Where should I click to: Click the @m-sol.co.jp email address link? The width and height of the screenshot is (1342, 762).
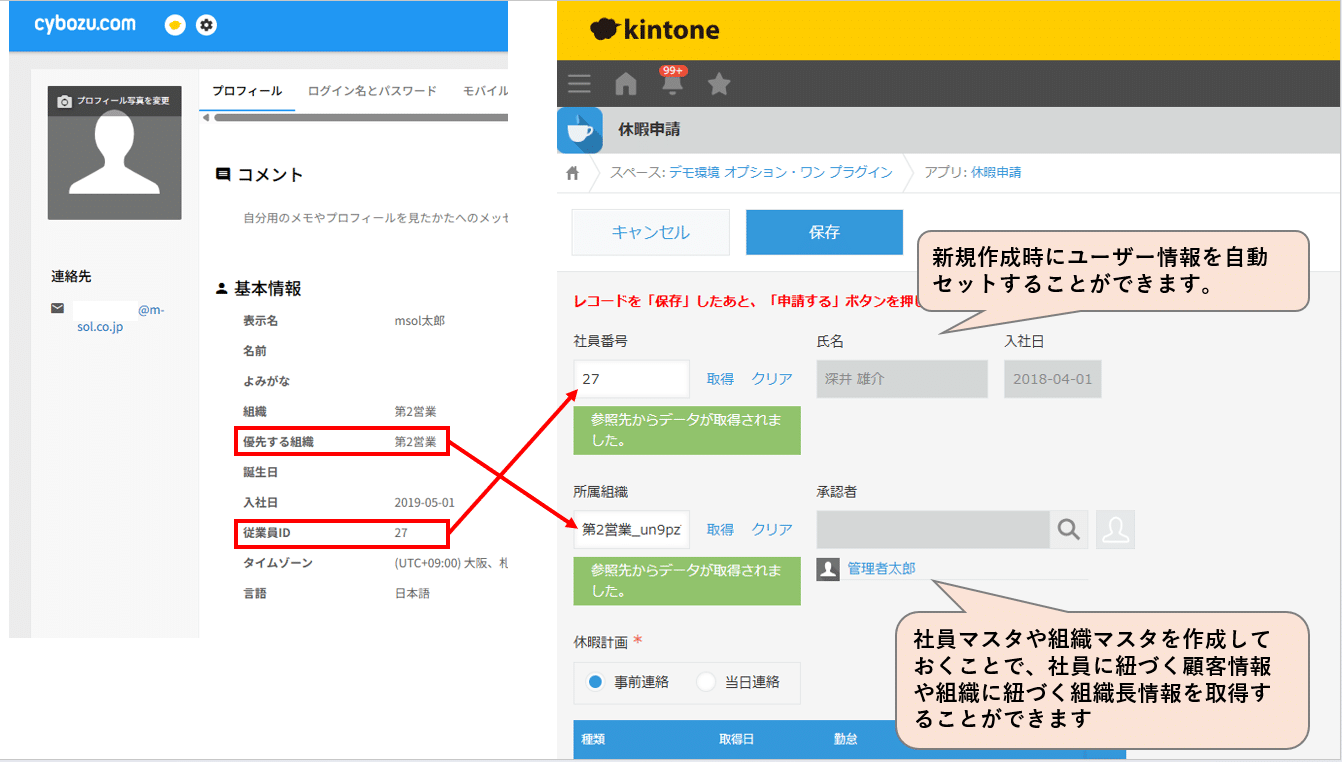point(121,318)
